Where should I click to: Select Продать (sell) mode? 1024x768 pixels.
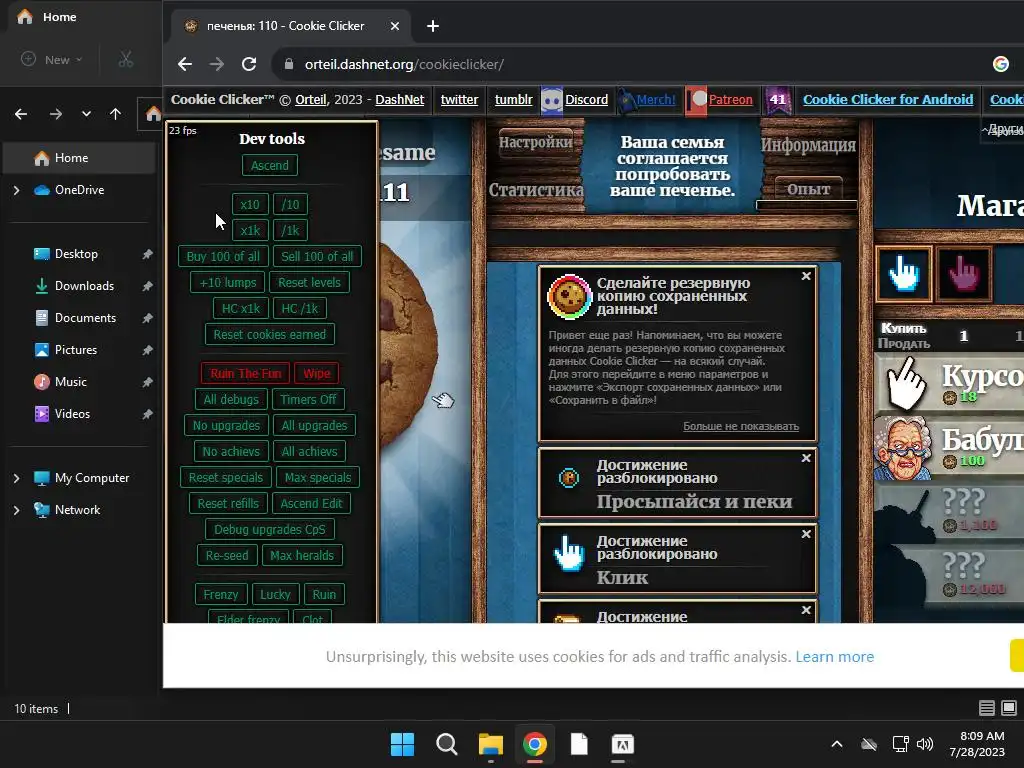click(903, 344)
